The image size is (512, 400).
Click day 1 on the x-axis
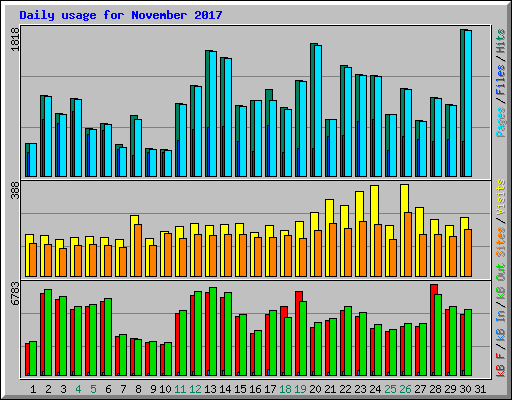click(33, 389)
